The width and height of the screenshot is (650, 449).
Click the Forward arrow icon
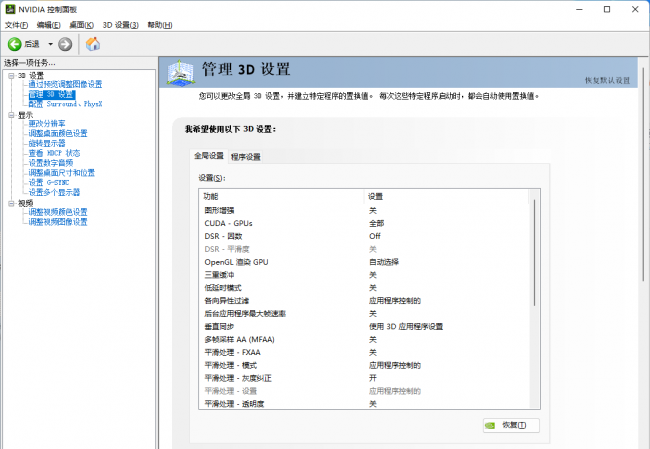(x=65, y=44)
